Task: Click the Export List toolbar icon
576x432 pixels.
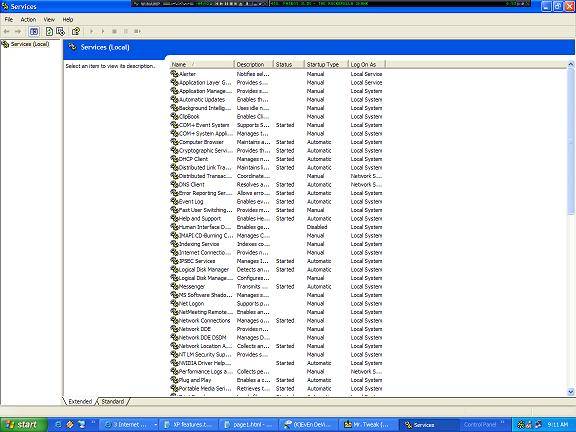Action: (x=60, y=32)
